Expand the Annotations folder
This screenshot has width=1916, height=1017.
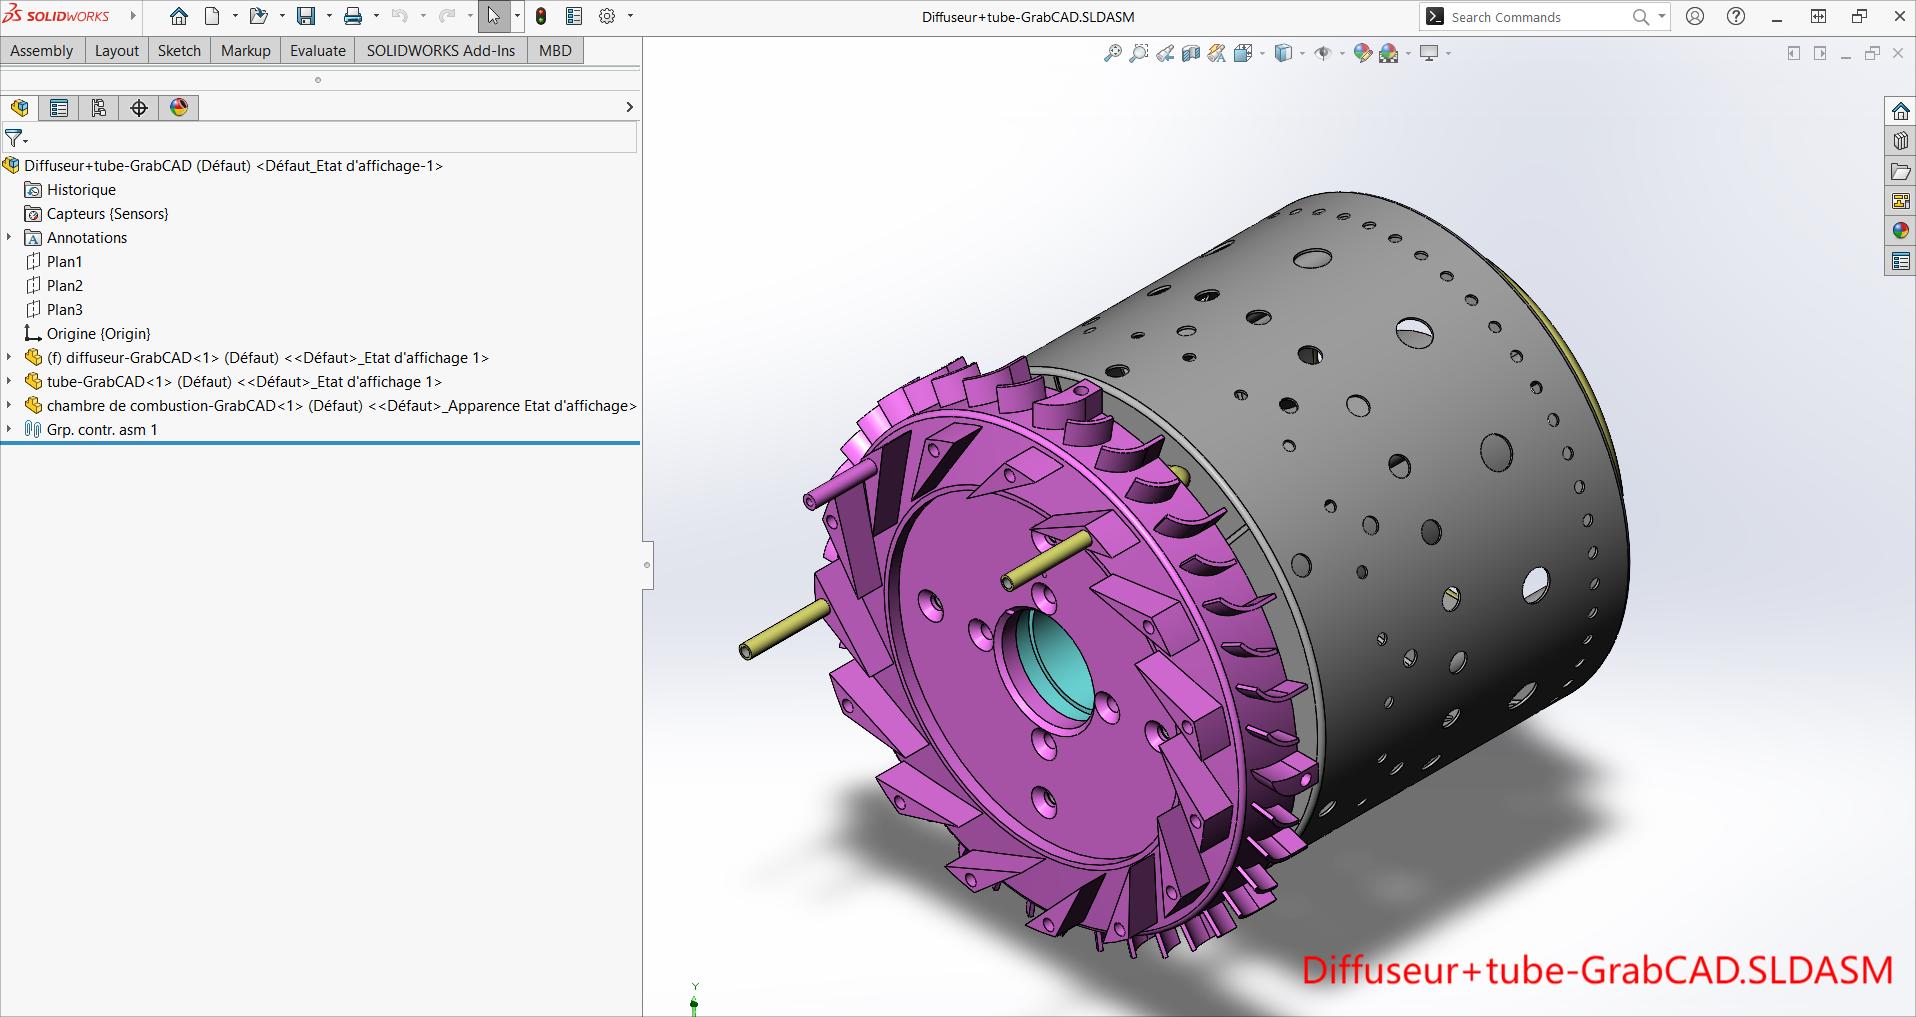point(9,237)
